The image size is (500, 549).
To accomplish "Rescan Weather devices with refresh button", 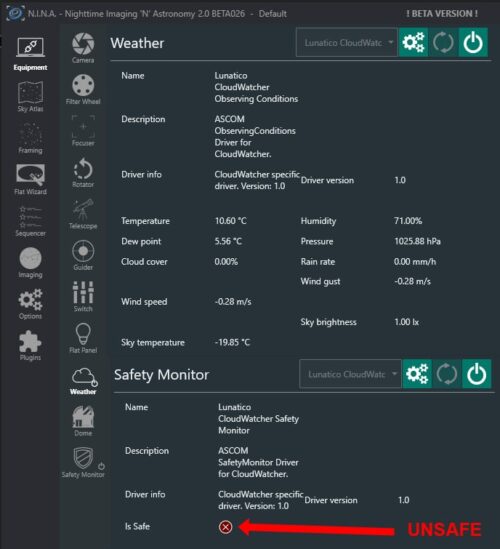I will [x=443, y=42].
